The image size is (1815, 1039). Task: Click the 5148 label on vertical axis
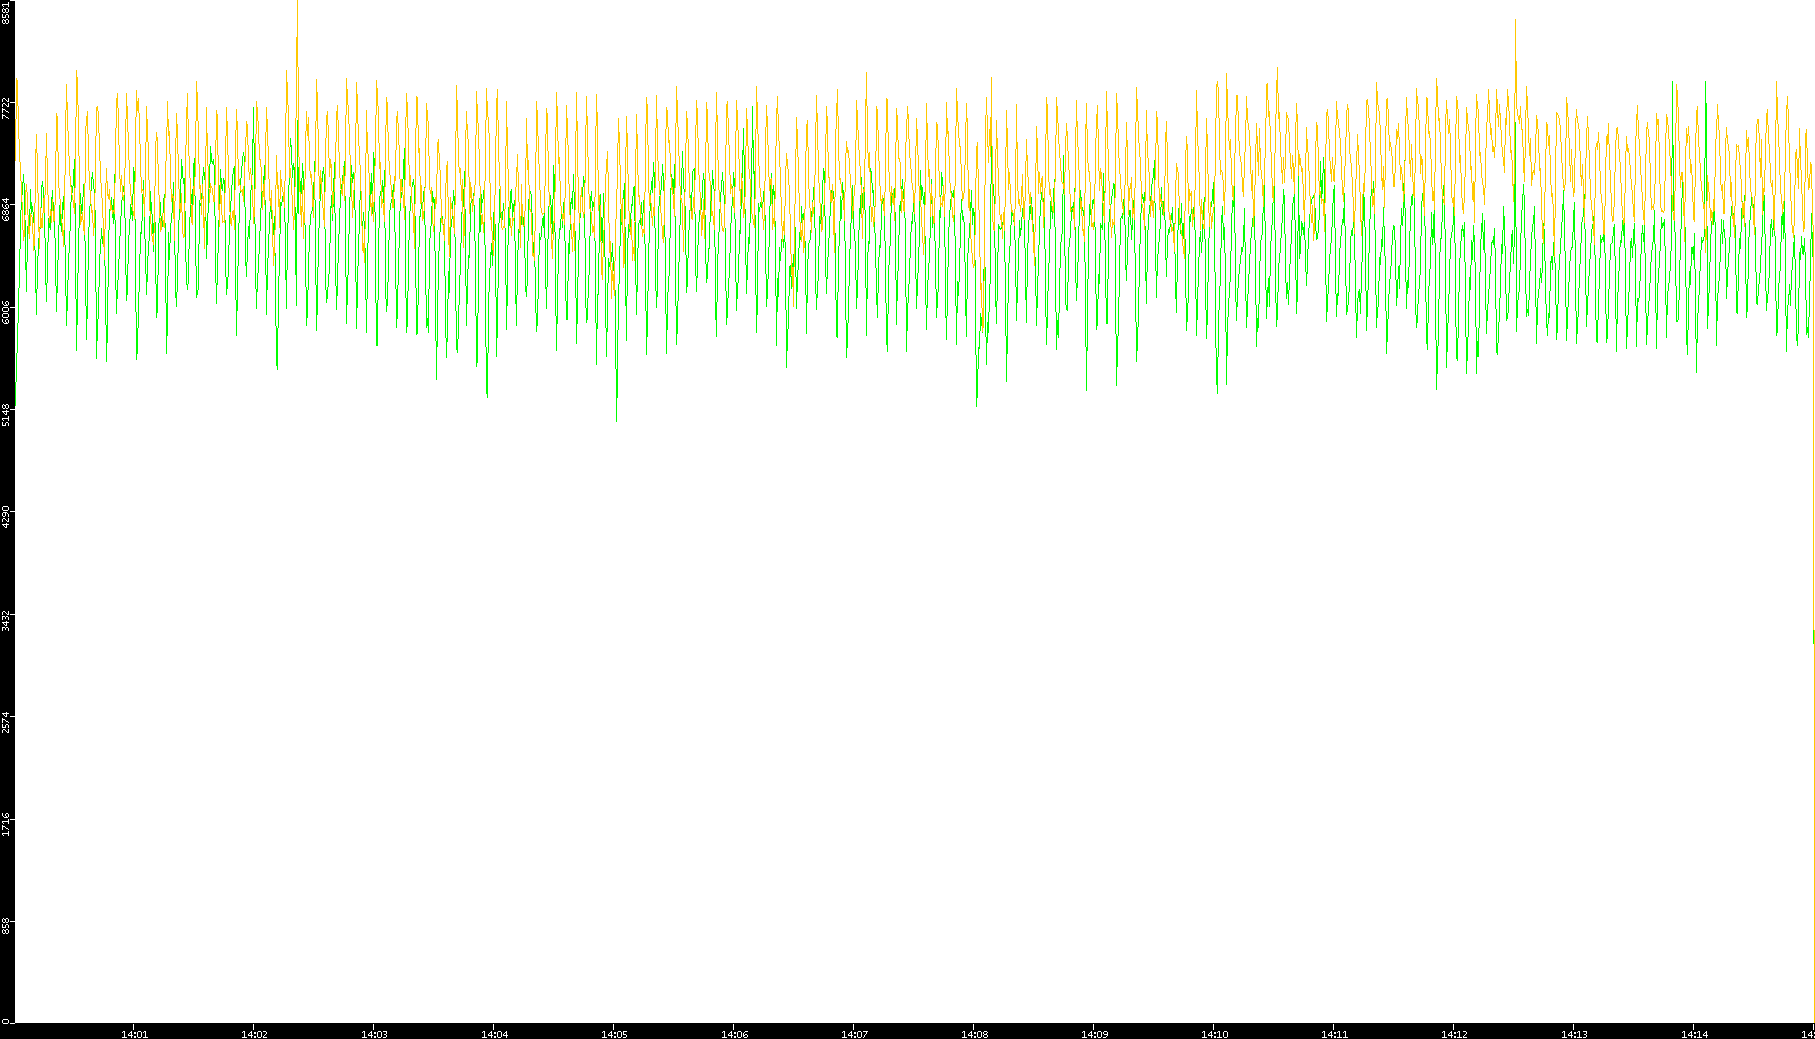(x=7, y=415)
